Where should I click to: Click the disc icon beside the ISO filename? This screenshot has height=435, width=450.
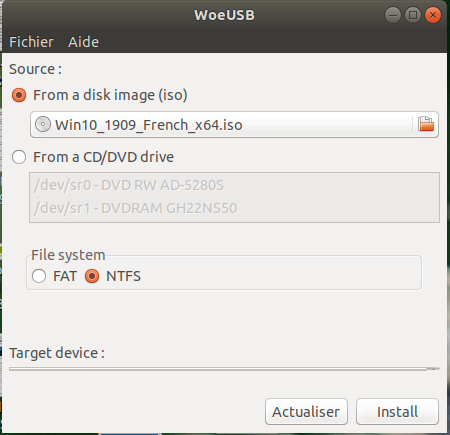(43, 124)
